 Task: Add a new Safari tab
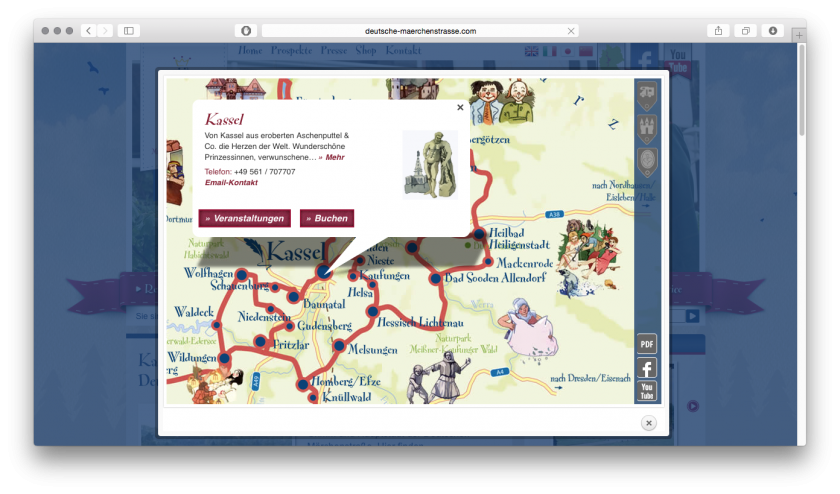pyautogui.click(x=799, y=35)
